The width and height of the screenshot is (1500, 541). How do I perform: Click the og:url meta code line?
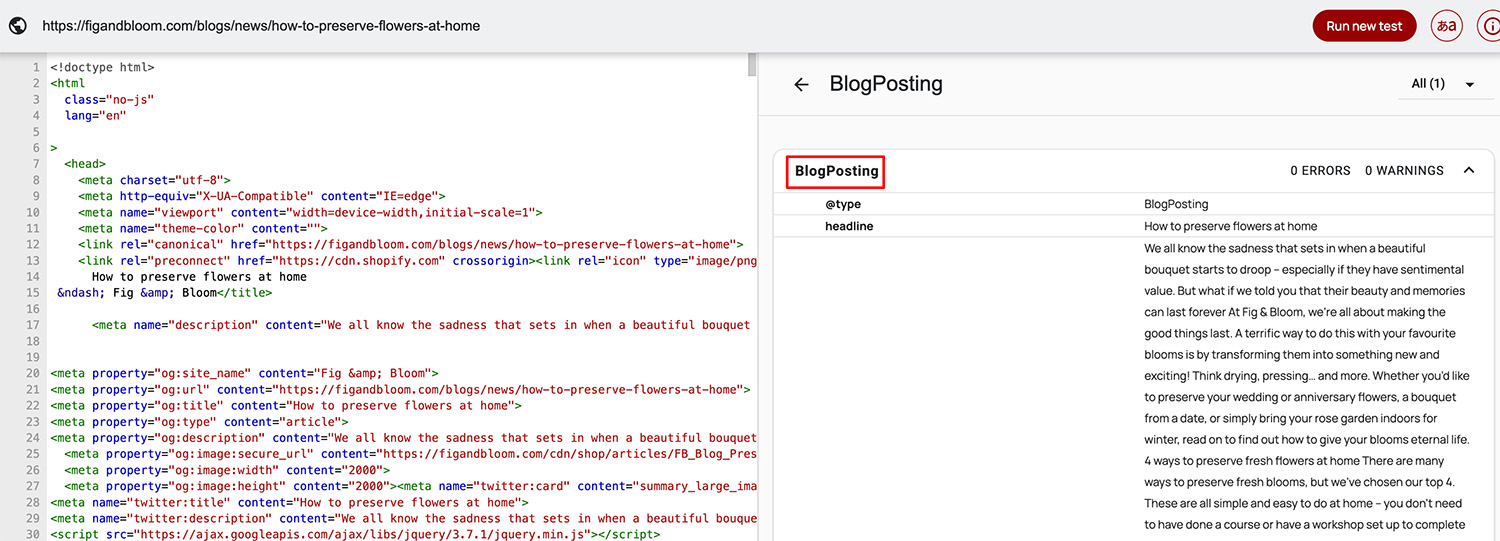[400, 389]
